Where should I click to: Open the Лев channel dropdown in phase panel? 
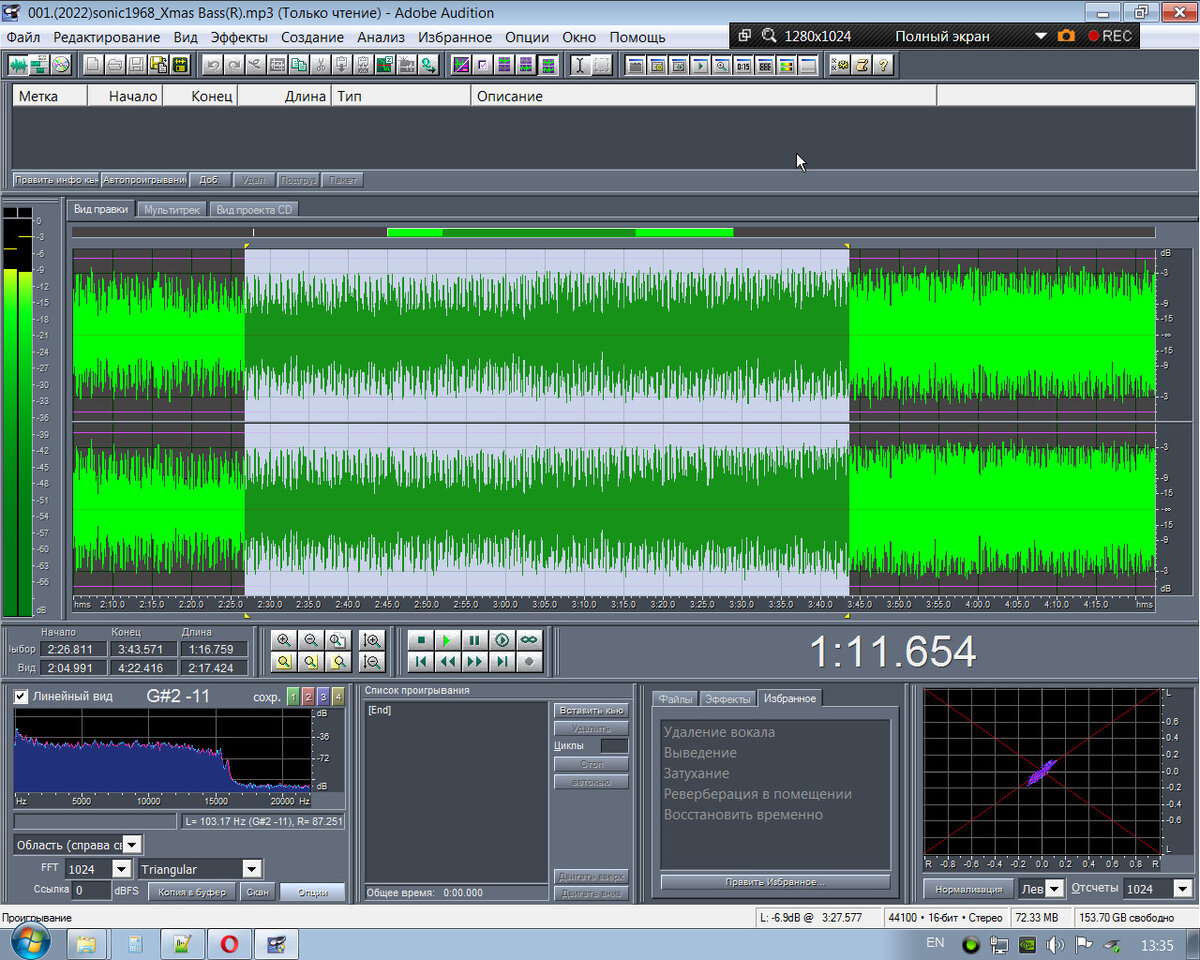tap(1054, 888)
